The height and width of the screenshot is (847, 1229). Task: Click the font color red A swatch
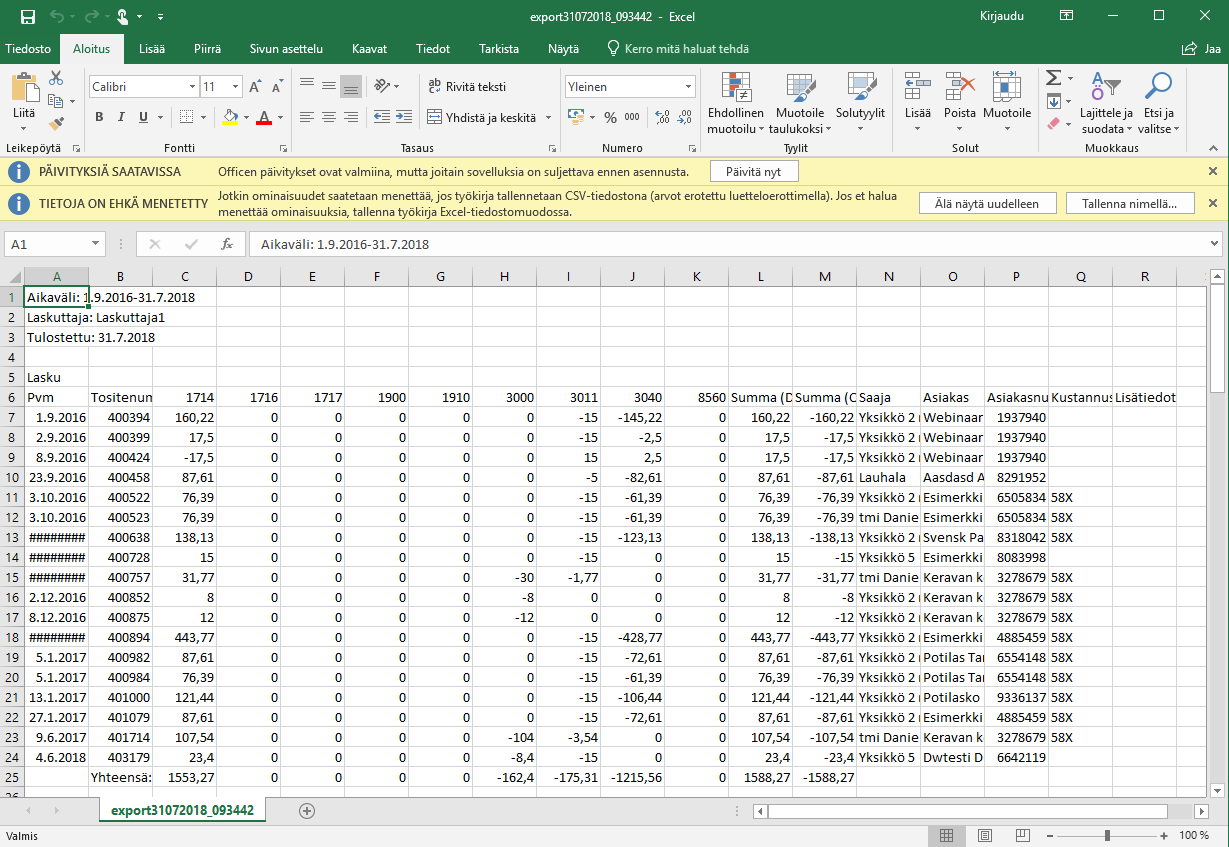pyautogui.click(x=264, y=117)
